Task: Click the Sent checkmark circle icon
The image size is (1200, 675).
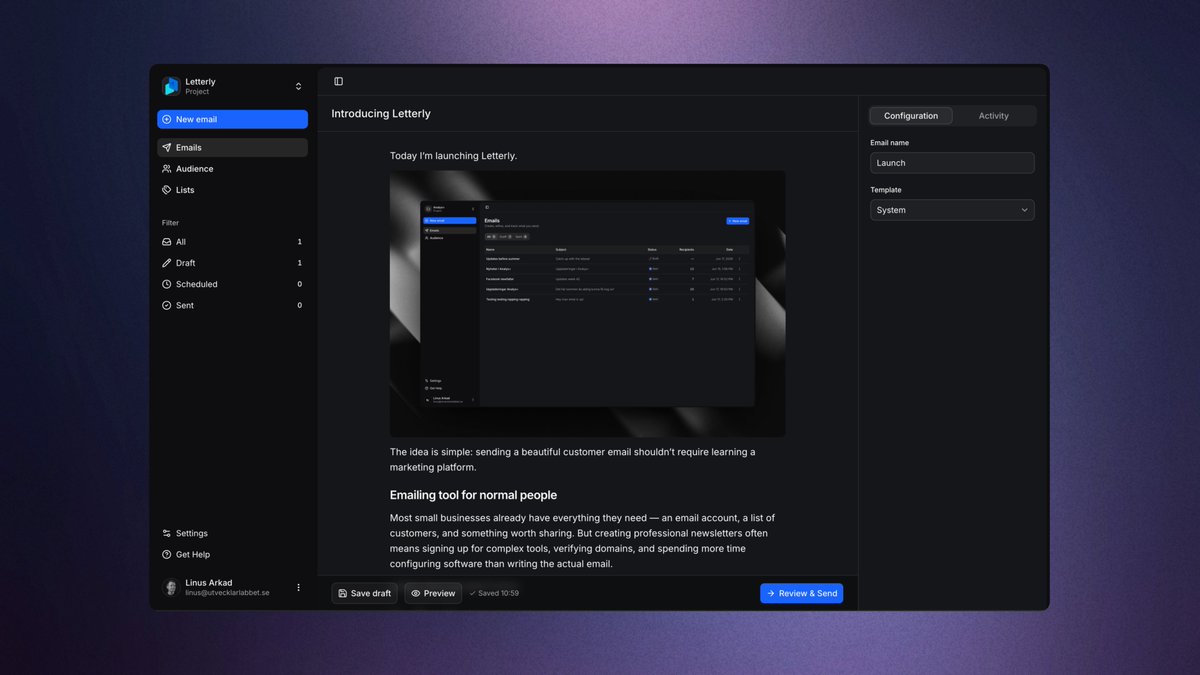Action: 167,305
